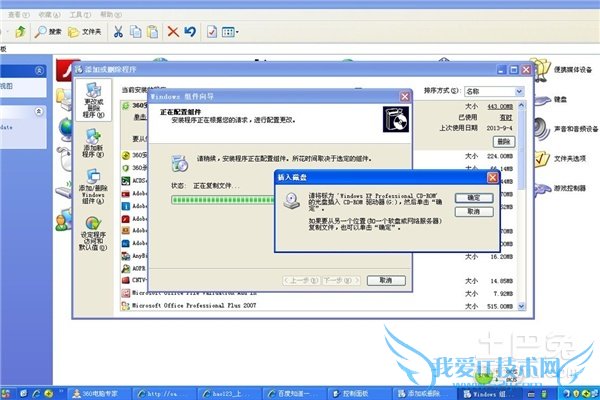Switch to 360电脑专家 taskbar button
The width and height of the screenshot is (600, 400).
[100, 394]
